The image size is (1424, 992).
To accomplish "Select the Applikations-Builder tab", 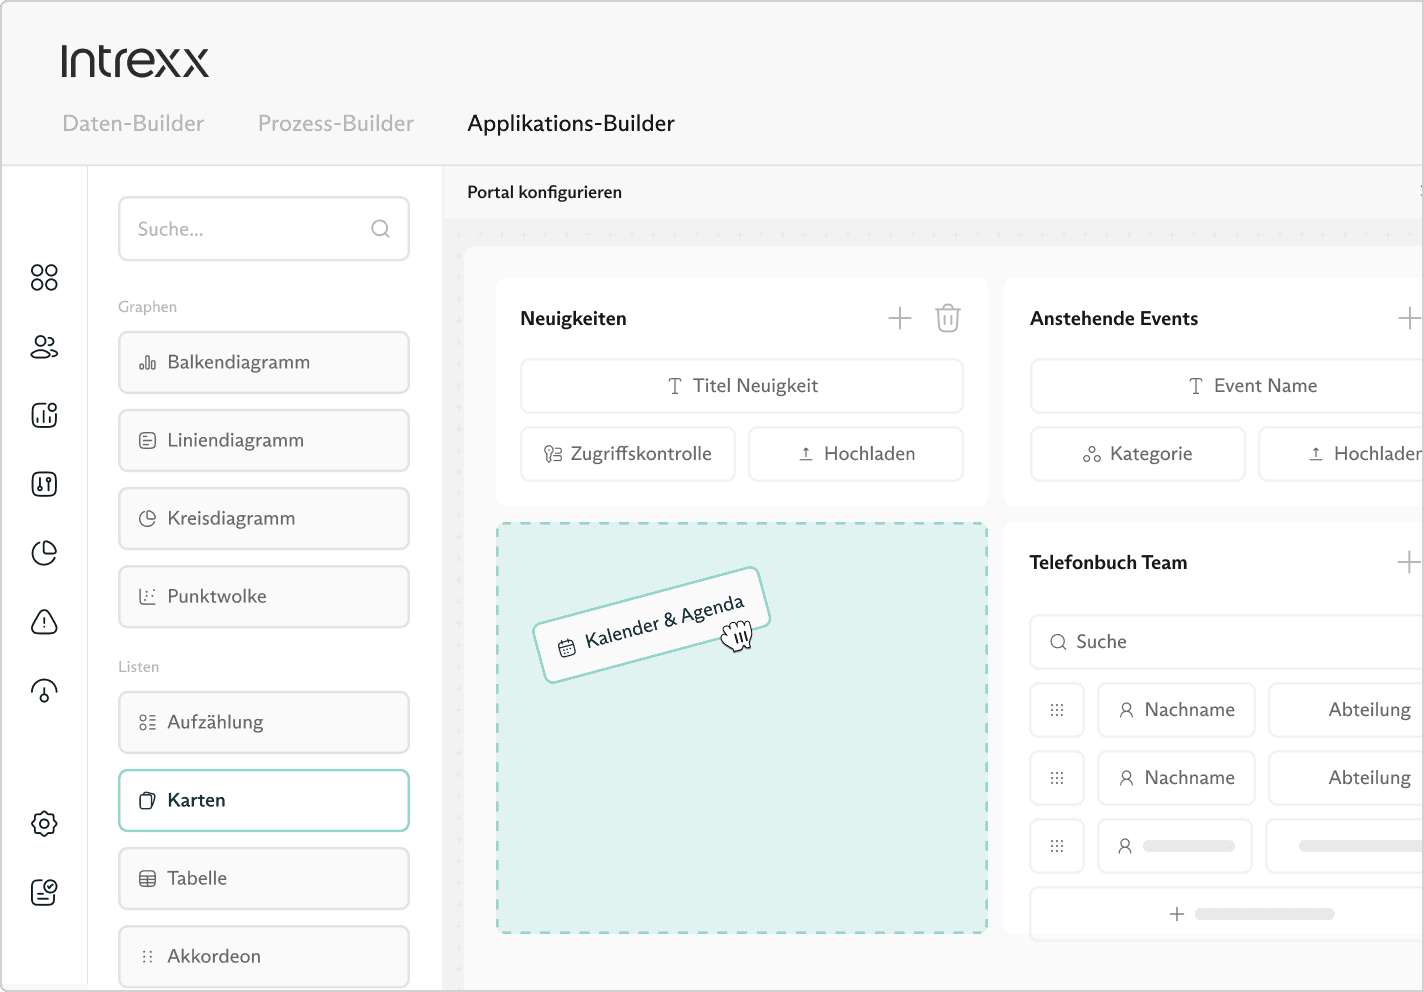I will coord(571,123).
